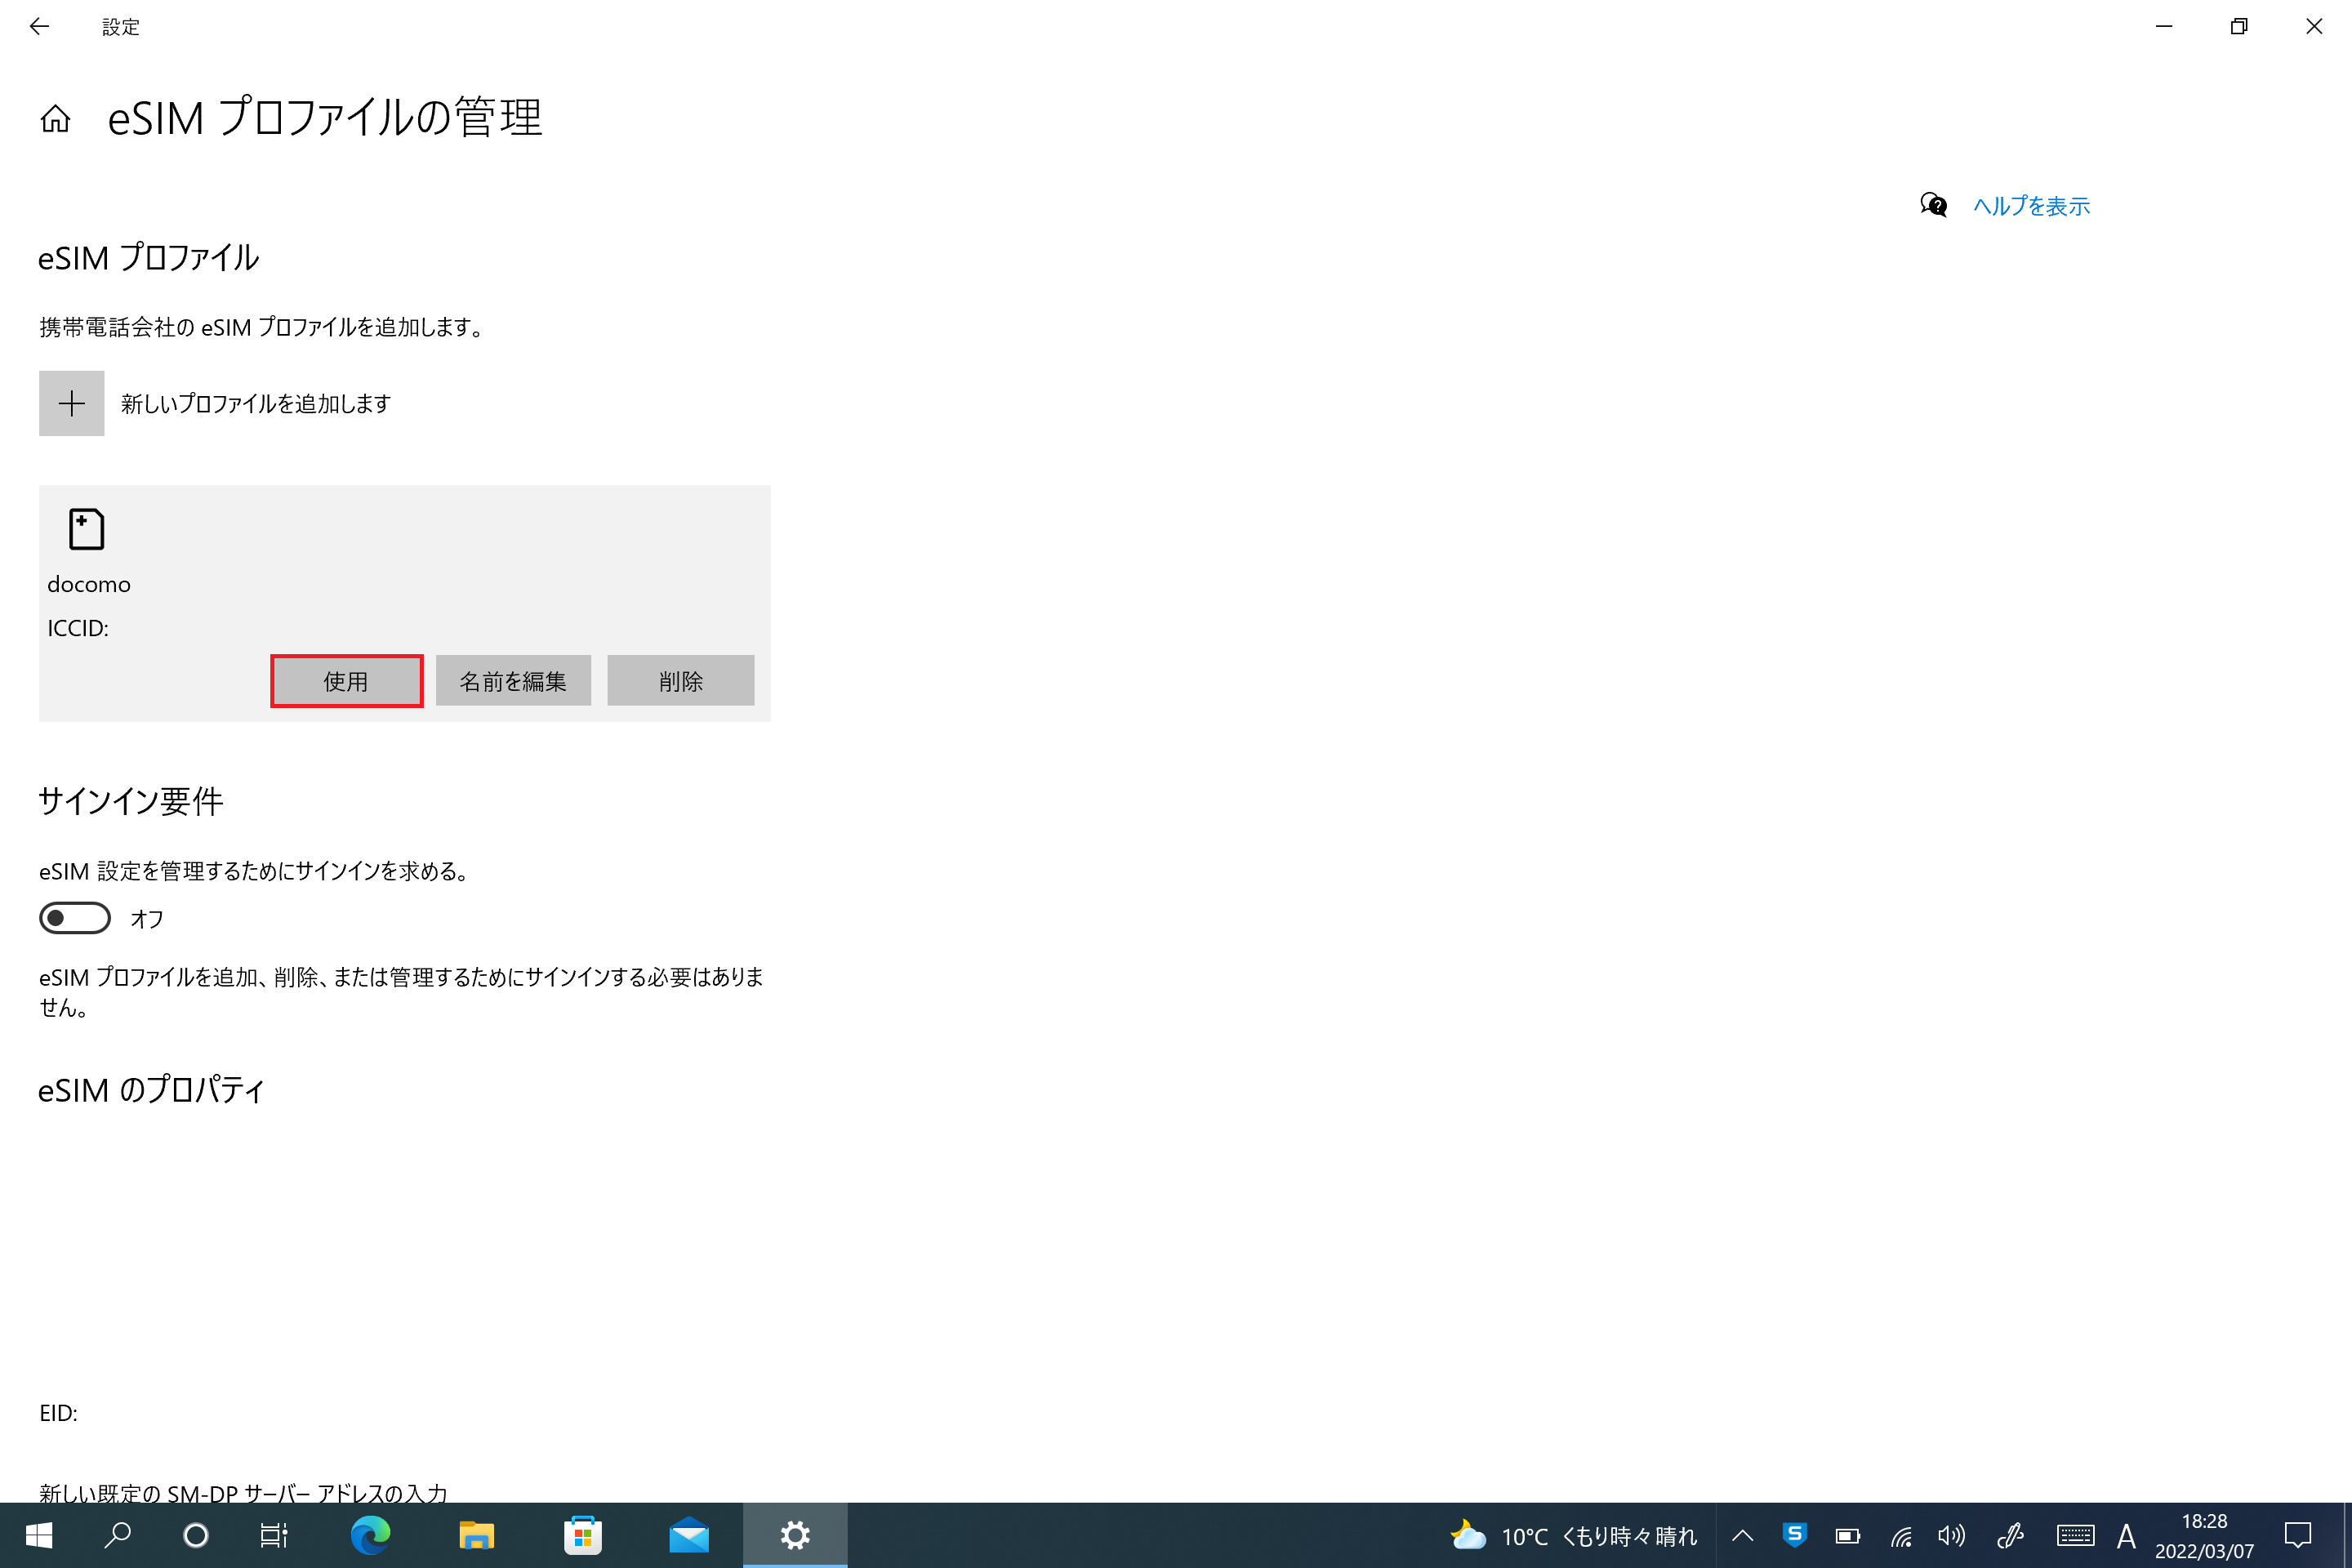The width and height of the screenshot is (2352, 1568).
Task: Open clock showing 18:28 date
Action: 2204,1535
